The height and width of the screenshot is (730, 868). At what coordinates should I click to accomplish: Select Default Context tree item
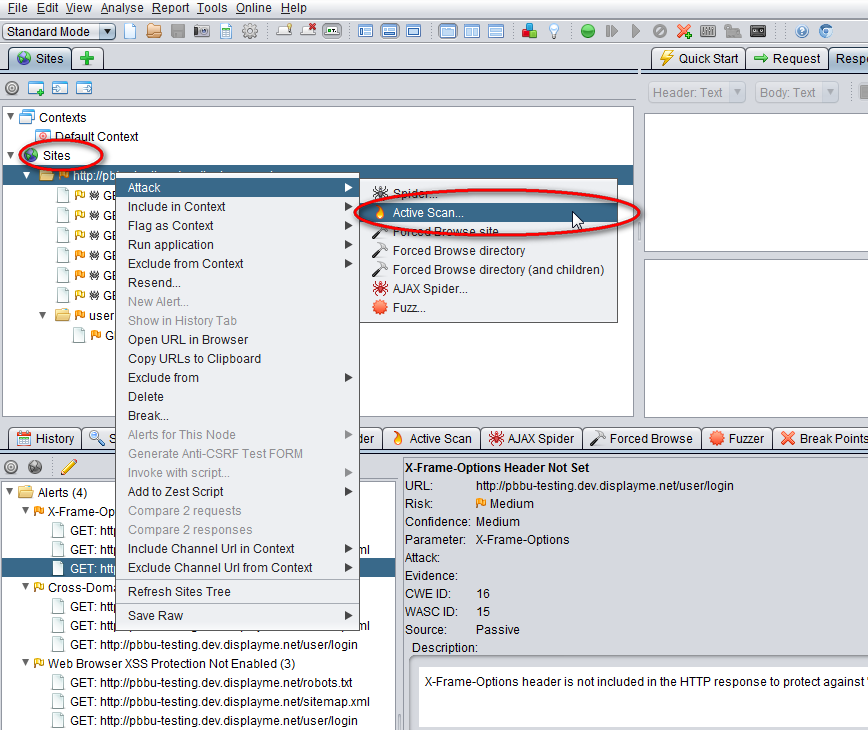96,137
